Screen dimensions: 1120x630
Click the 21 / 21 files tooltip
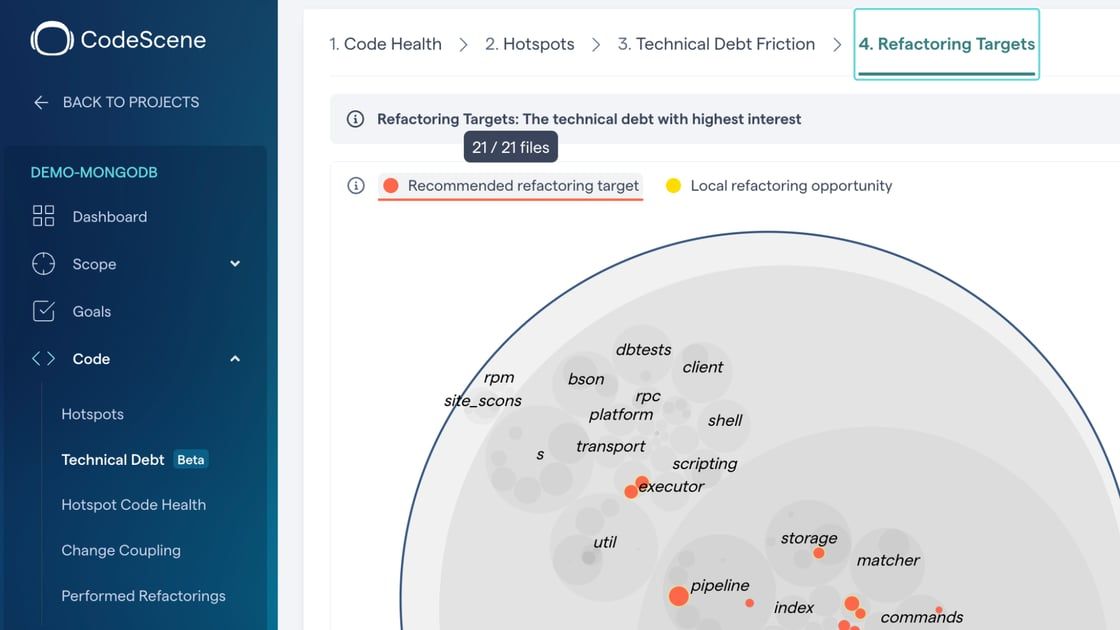click(x=511, y=147)
